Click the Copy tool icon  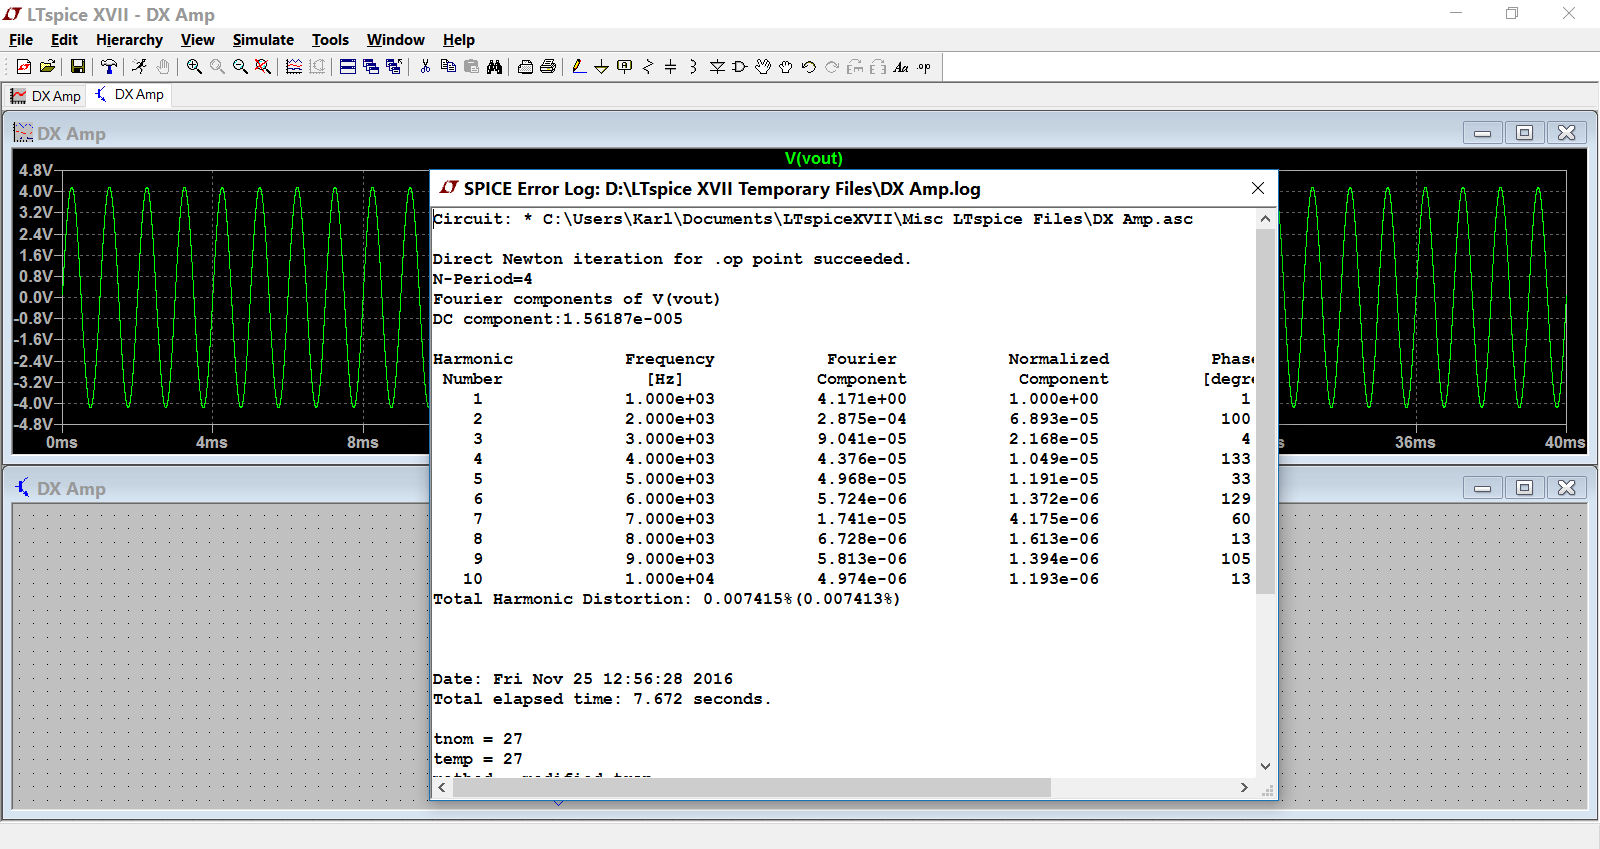[448, 67]
